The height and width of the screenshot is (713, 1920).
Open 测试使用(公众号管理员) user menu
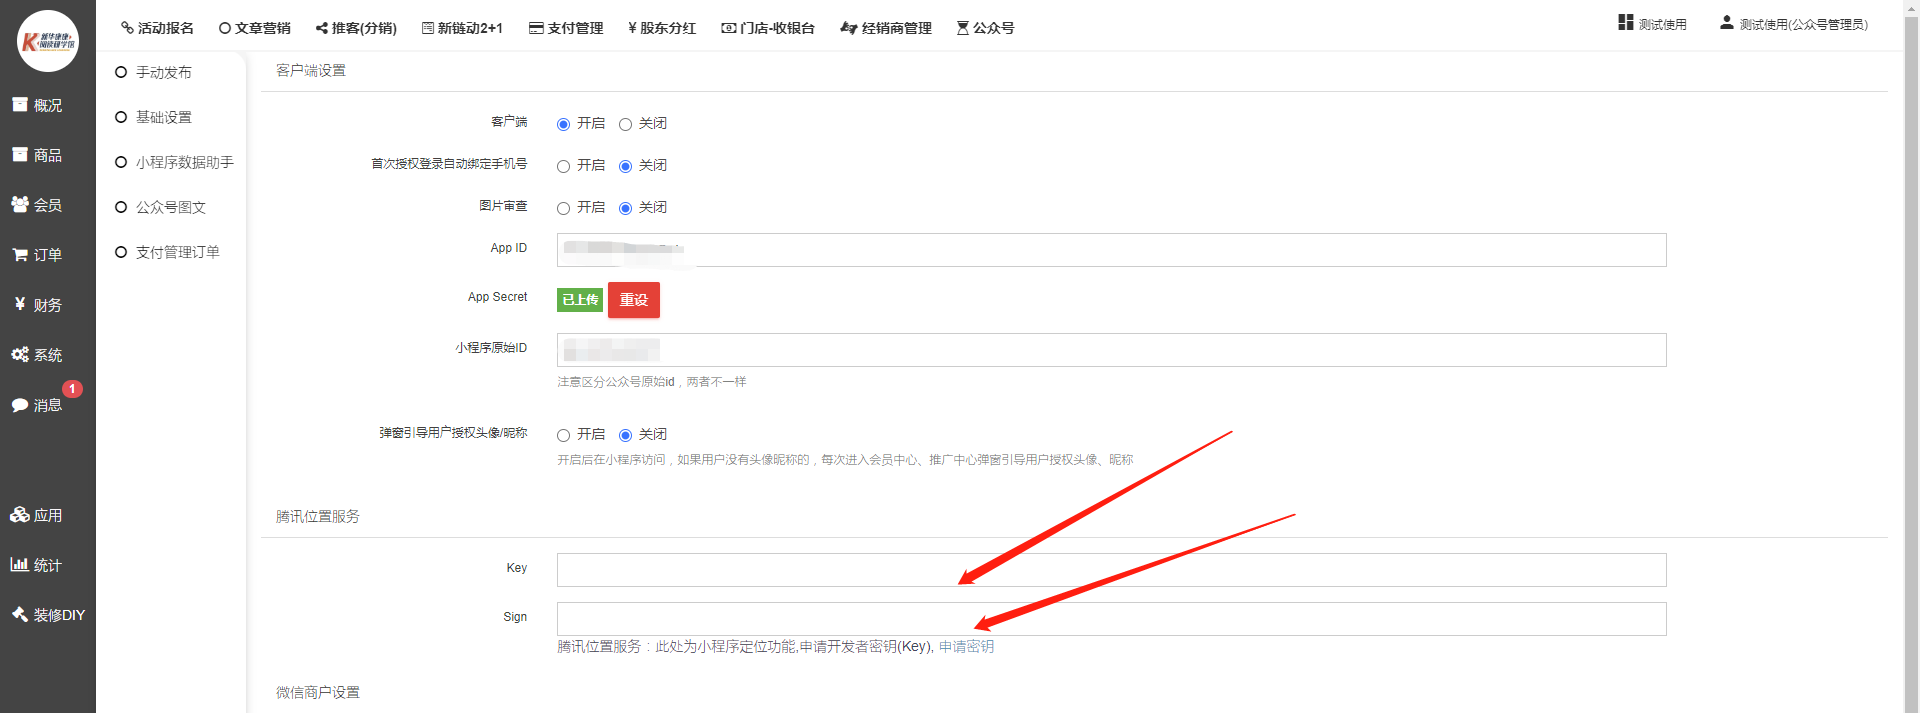point(1794,24)
